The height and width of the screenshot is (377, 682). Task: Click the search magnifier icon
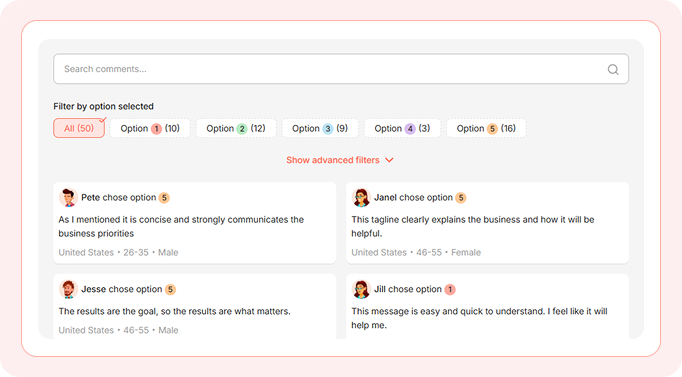[613, 69]
